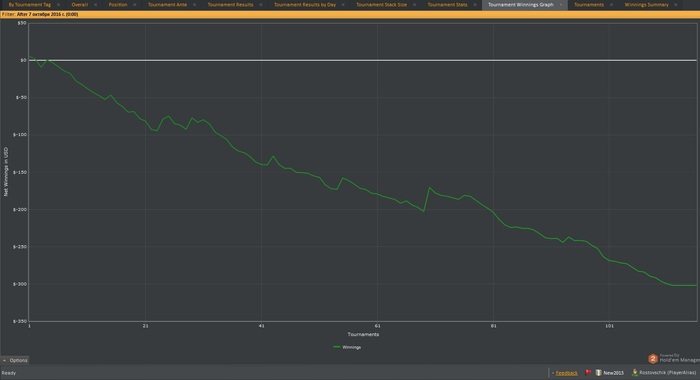Viewport: 700px width, 380px height.
Task: Open the Winnings Summary tab
Action: click(646, 4)
